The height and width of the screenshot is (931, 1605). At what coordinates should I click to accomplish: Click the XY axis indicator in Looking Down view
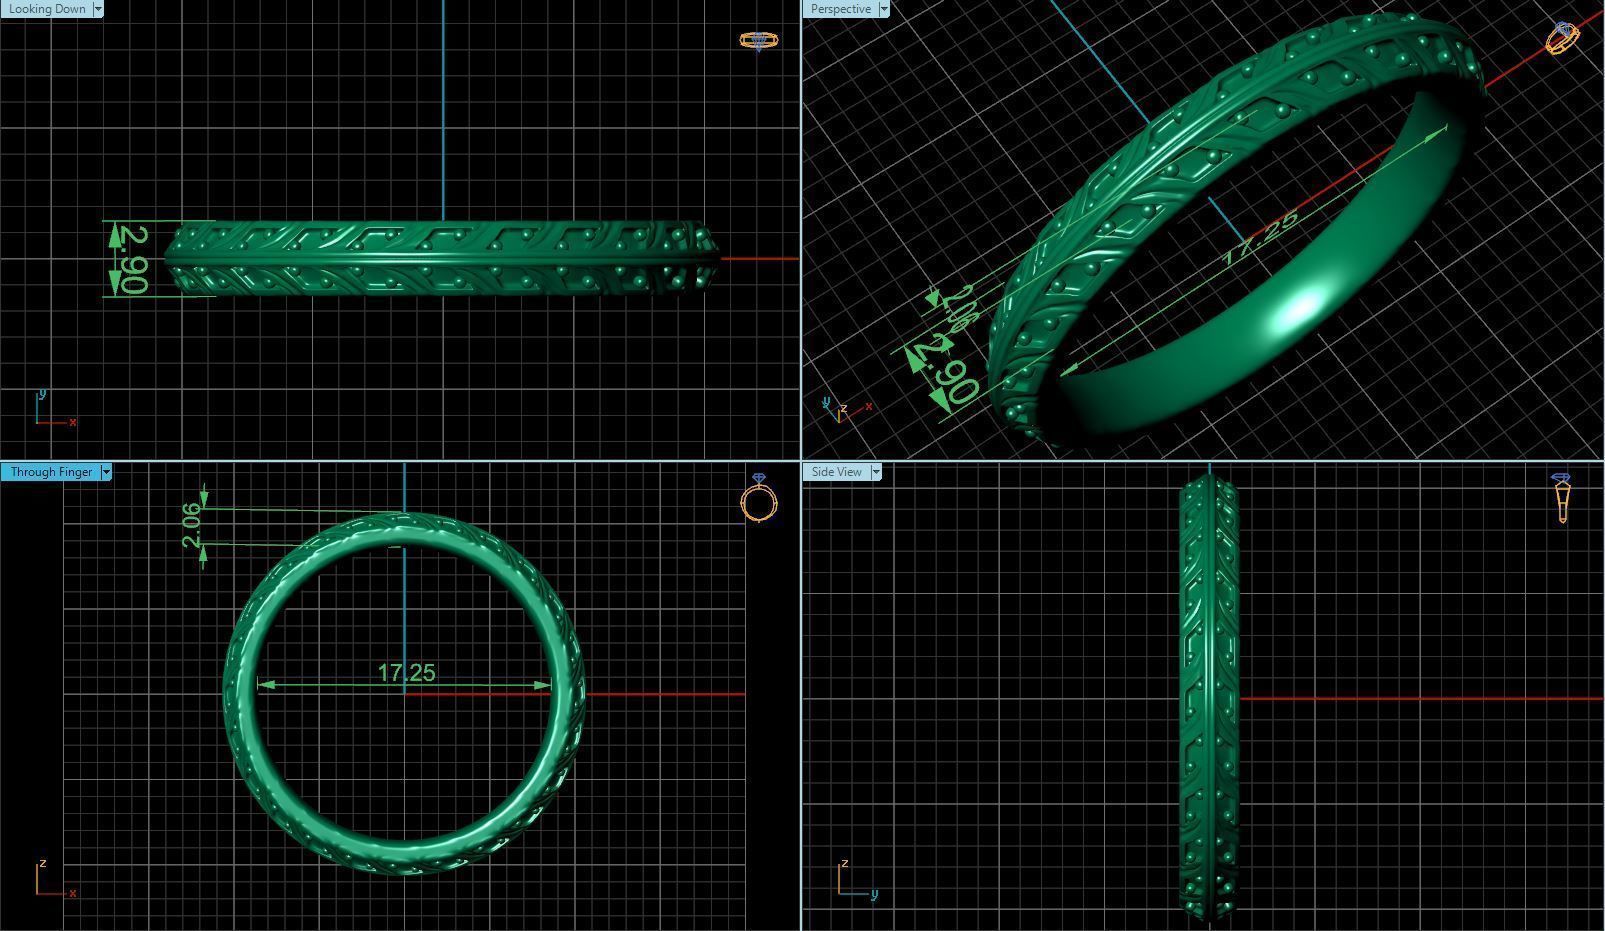[x=55, y=408]
